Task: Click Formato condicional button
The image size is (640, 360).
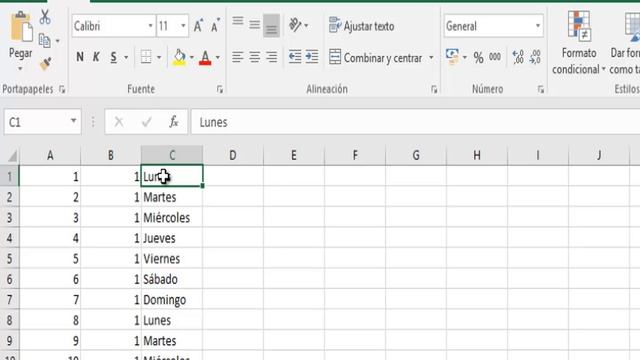Action: [x=578, y=43]
